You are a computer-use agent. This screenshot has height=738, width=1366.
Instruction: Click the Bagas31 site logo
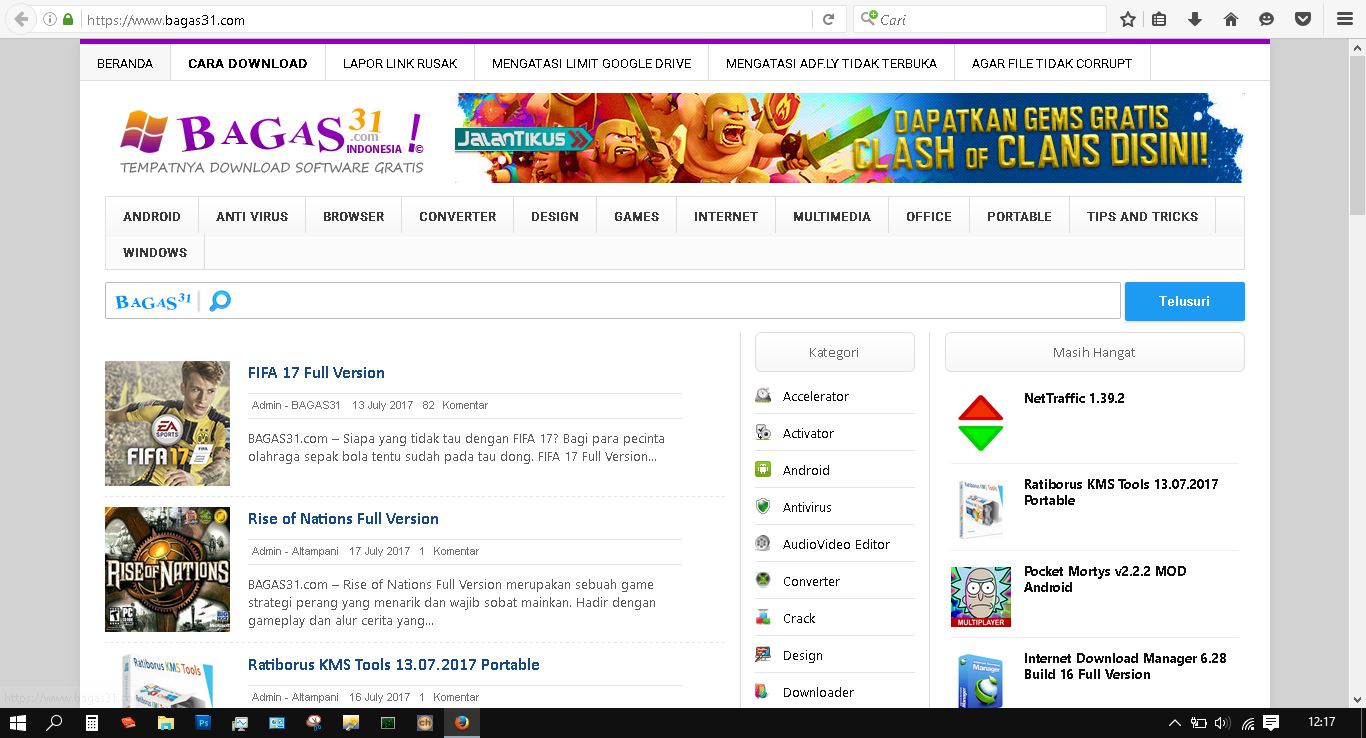point(272,140)
